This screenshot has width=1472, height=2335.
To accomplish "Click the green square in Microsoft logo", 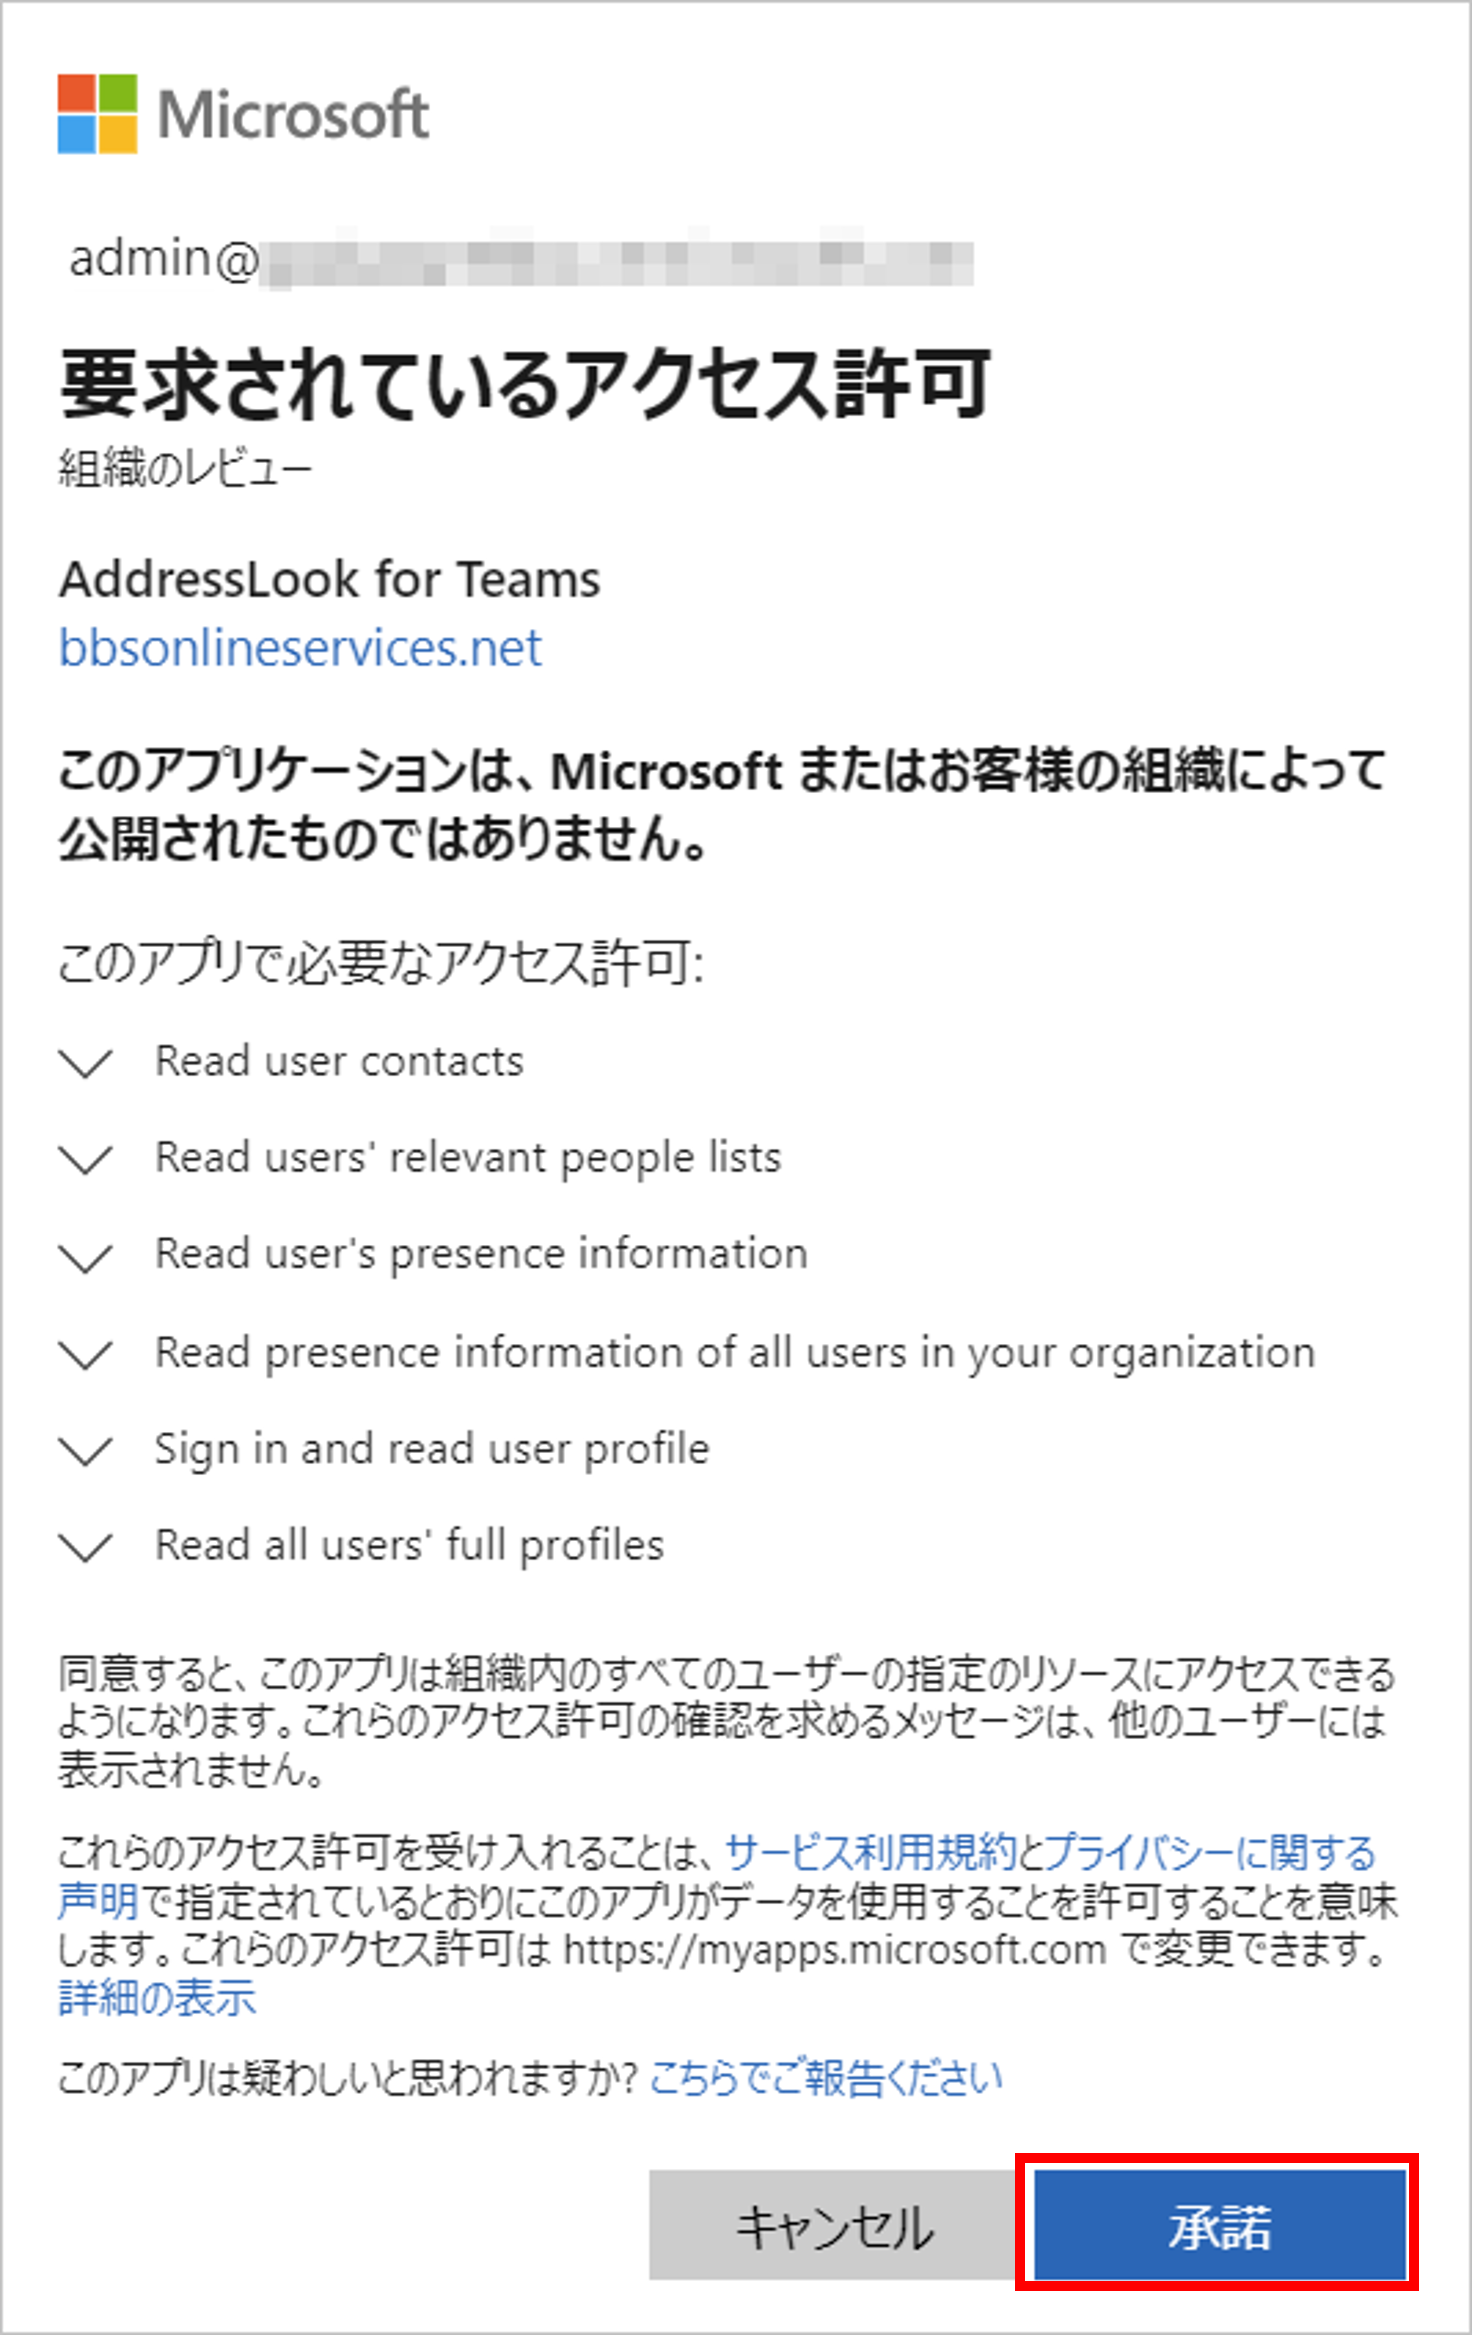I will (117, 92).
